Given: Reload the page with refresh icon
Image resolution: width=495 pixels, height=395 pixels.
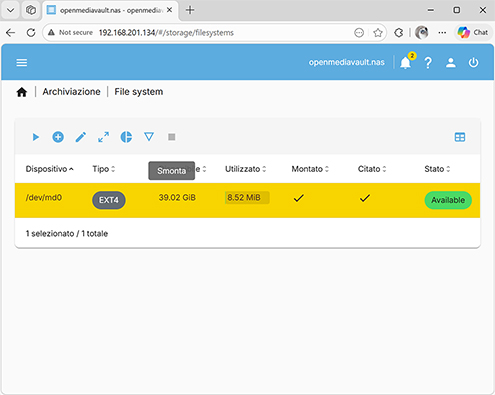Looking at the screenshot, I should 31,33.
